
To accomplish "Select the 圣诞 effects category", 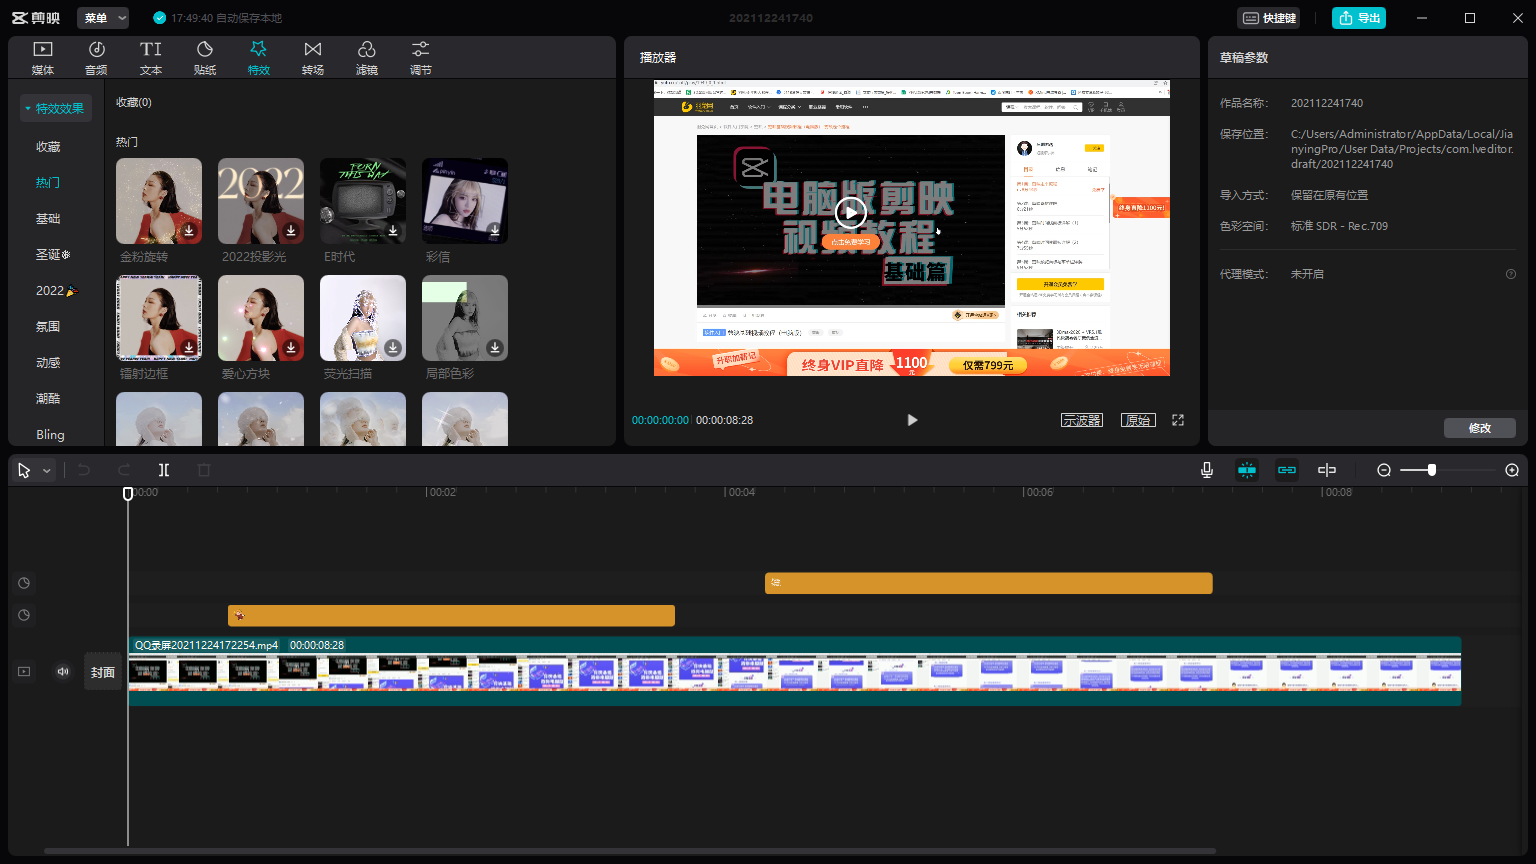I will [x=53, y=254].
